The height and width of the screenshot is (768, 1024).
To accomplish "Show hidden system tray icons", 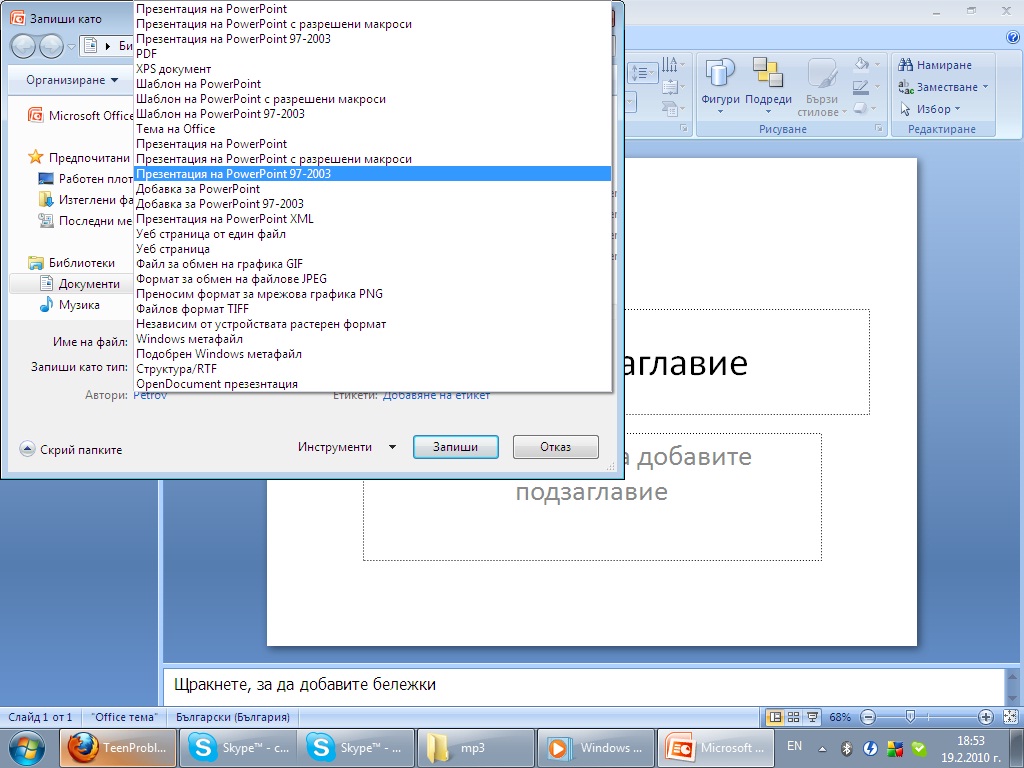I will pyautogui.click(x=822, y=748).
